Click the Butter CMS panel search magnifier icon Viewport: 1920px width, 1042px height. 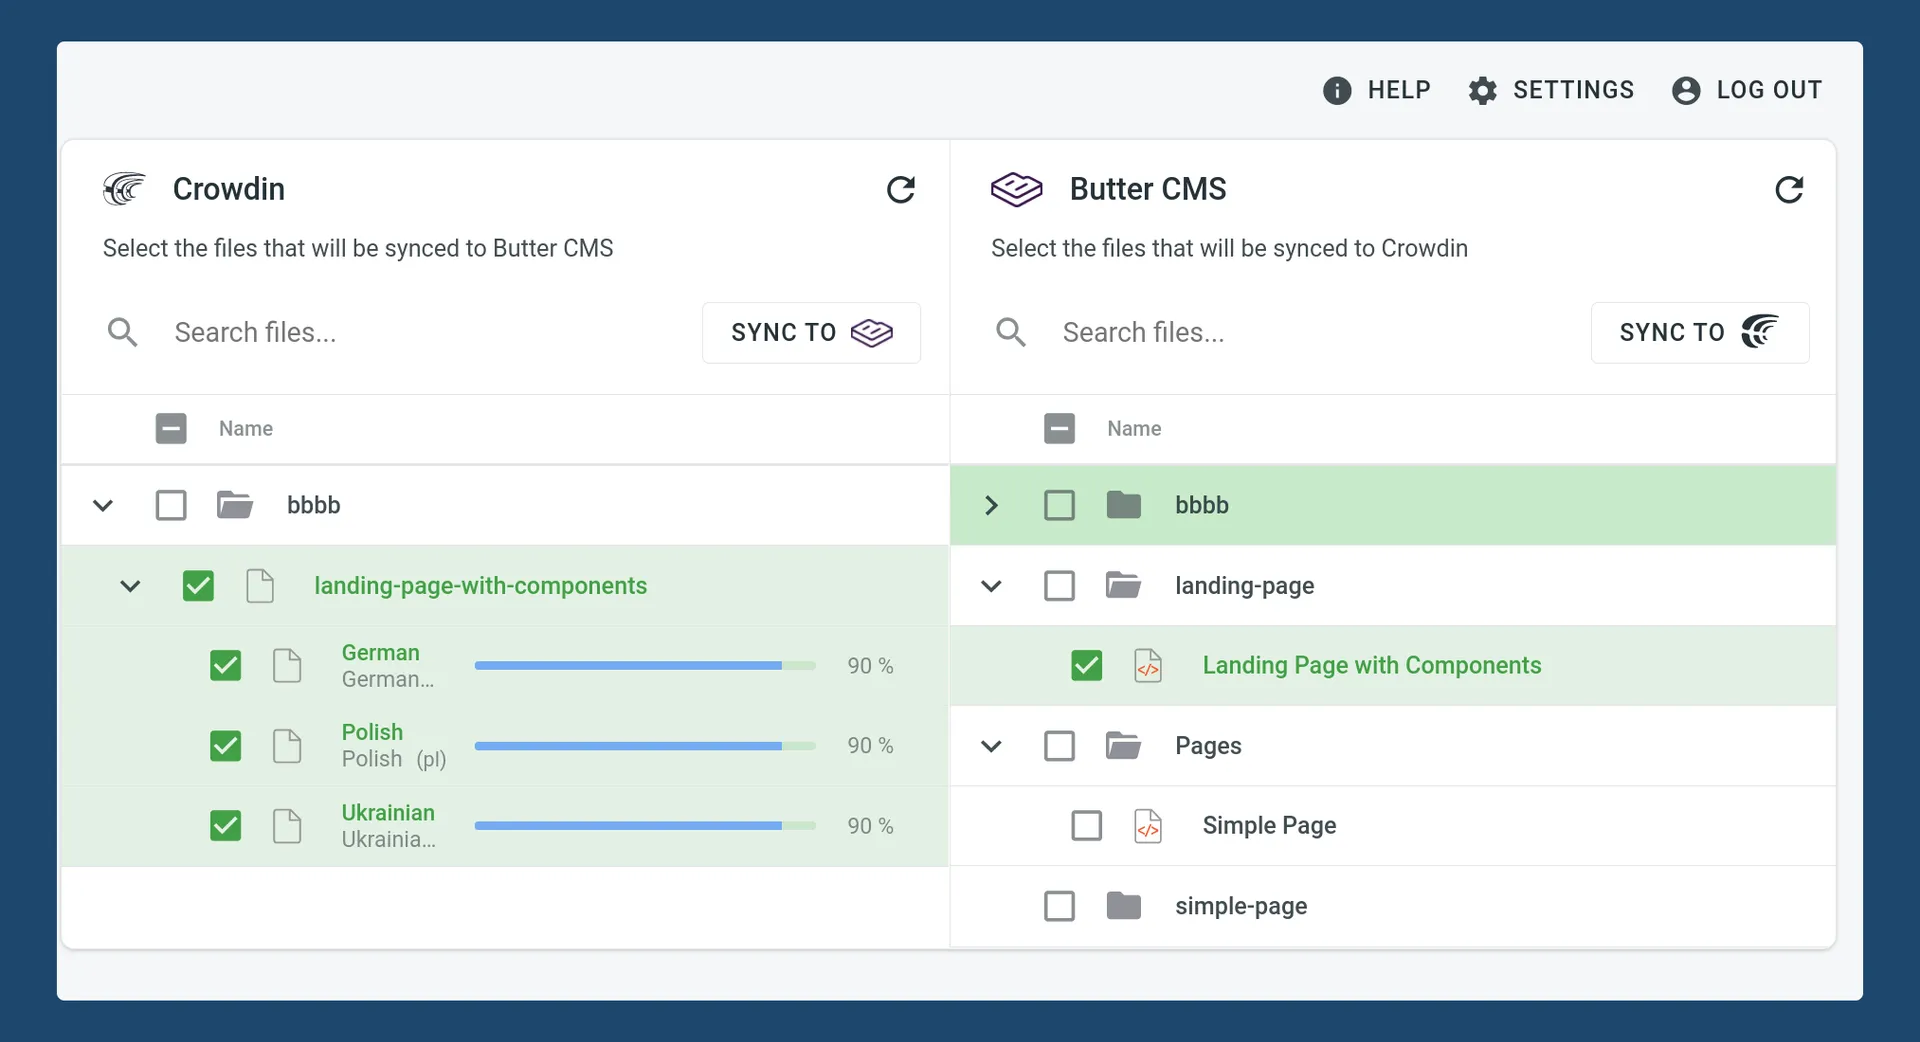[x=1011, y=332]
